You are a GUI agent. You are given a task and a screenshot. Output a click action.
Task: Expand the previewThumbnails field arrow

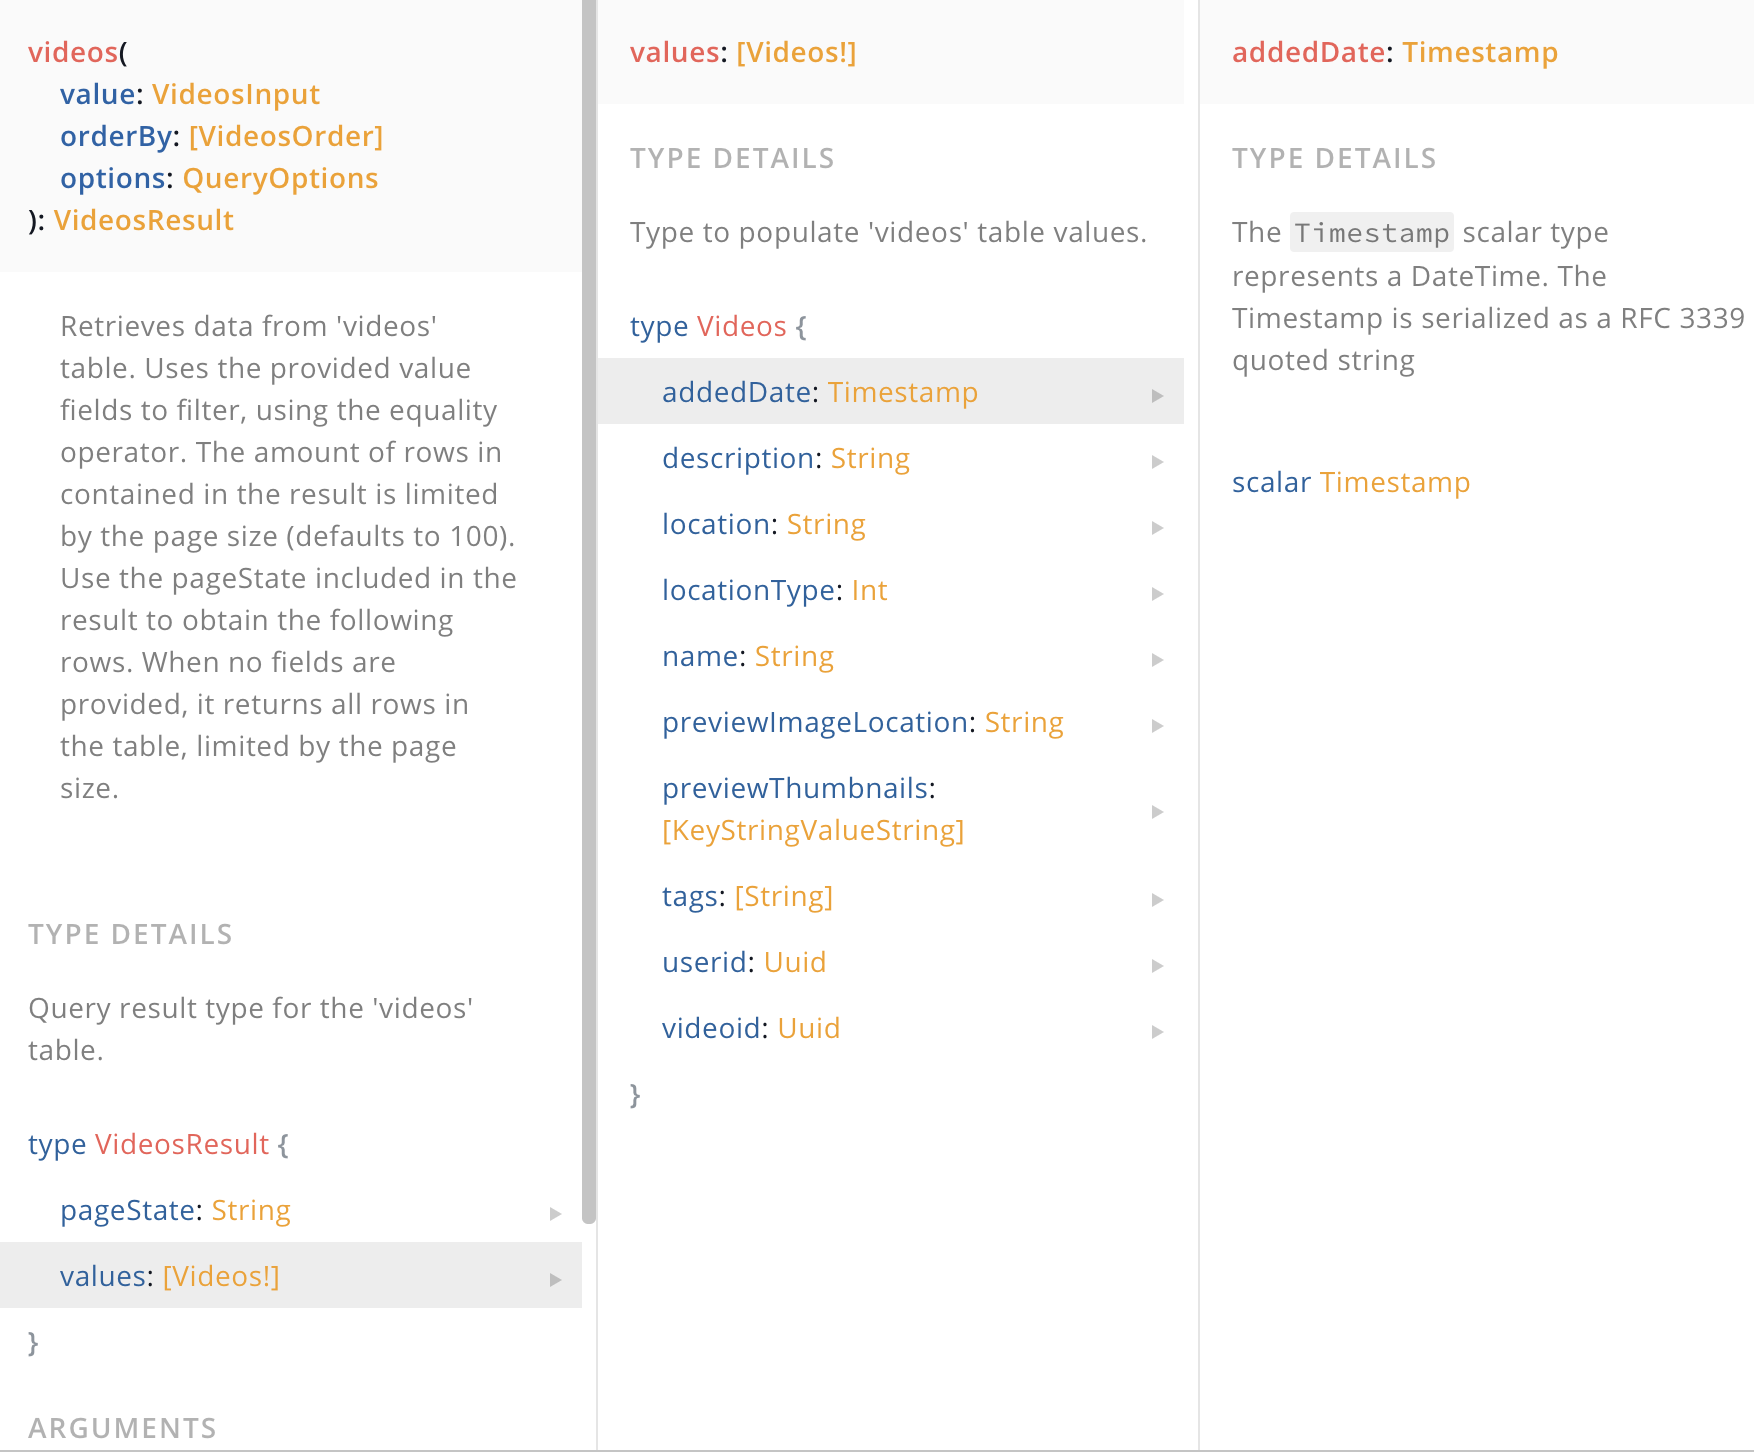click(1157, 811)
